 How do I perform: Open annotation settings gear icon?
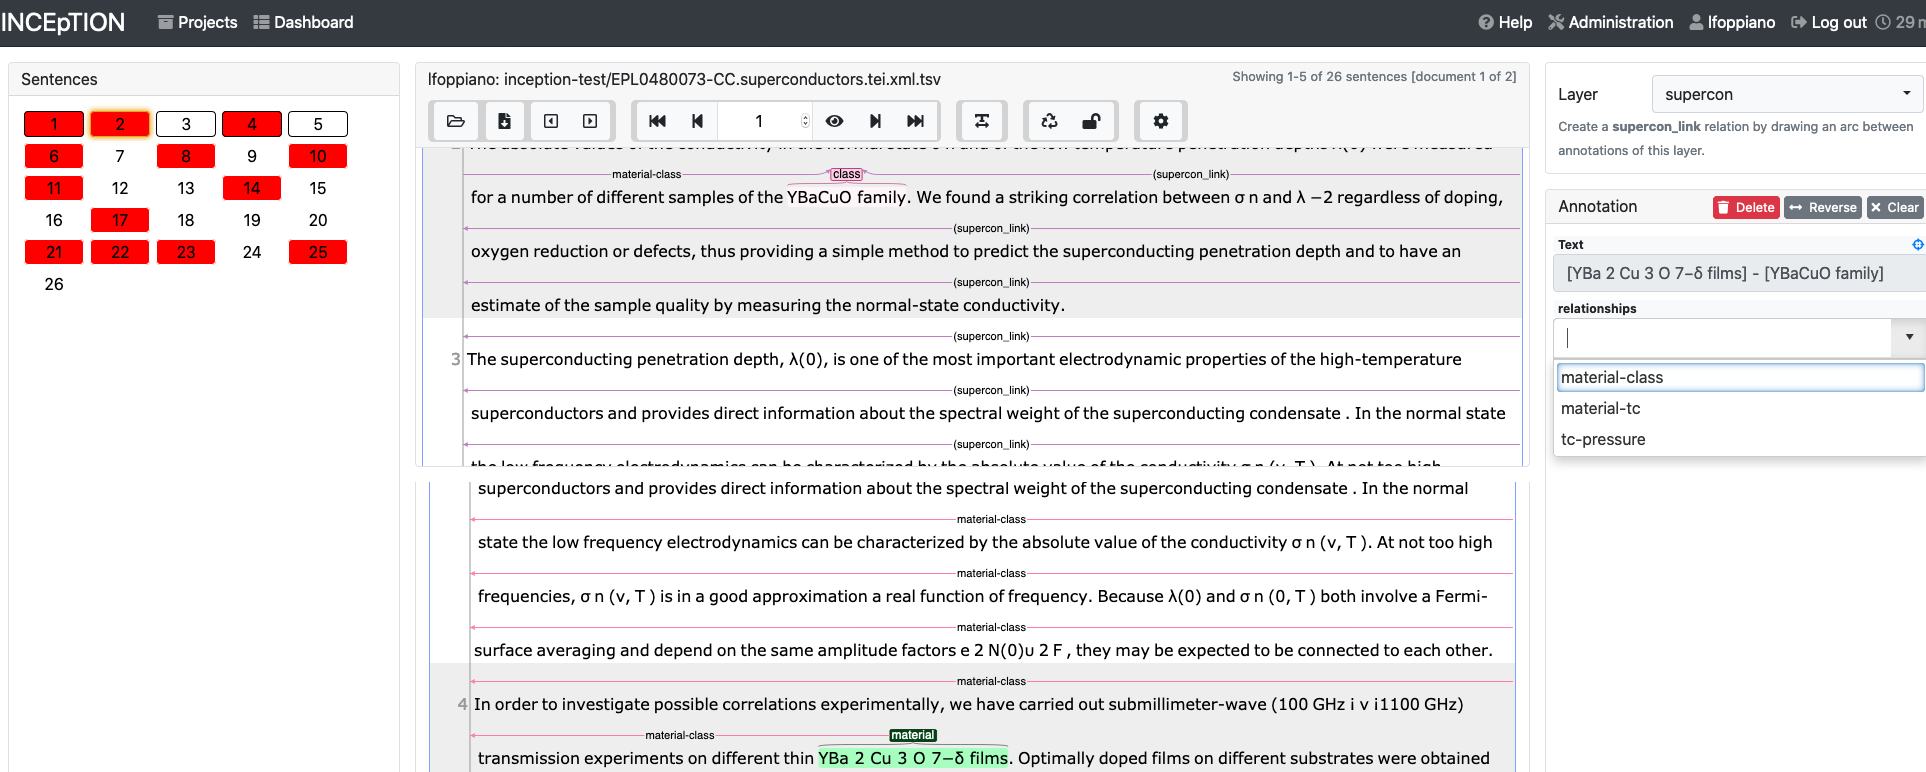(x=1160, y=121)
